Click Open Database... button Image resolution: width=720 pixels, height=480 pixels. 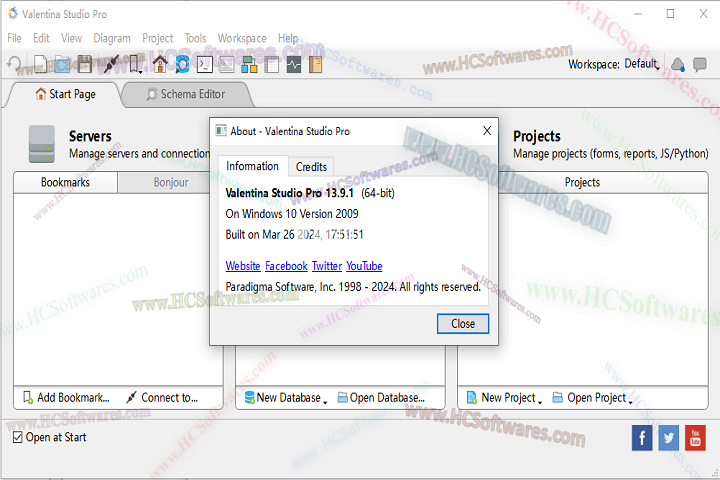[381, 397]
